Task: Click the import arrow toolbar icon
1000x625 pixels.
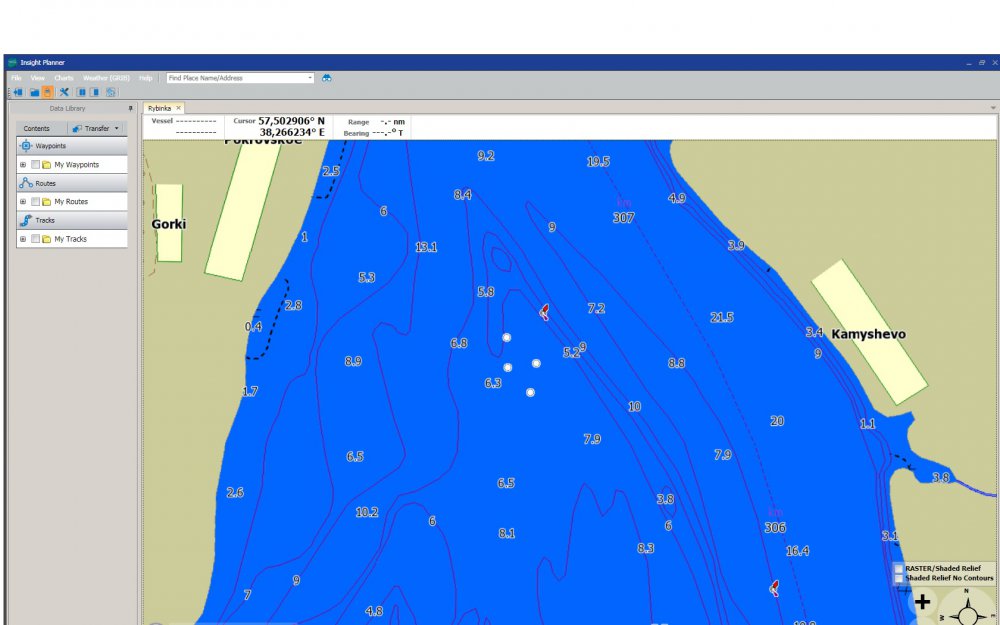Action: pyautogui.click(x=18, y=92)
